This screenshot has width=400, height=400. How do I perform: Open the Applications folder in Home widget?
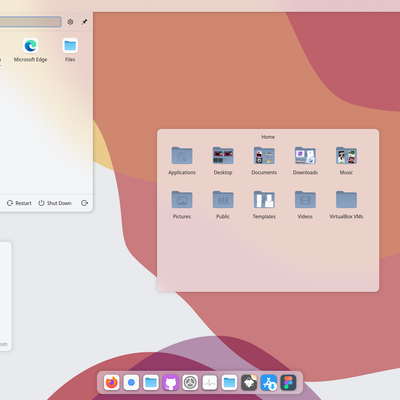pos(182,161)
